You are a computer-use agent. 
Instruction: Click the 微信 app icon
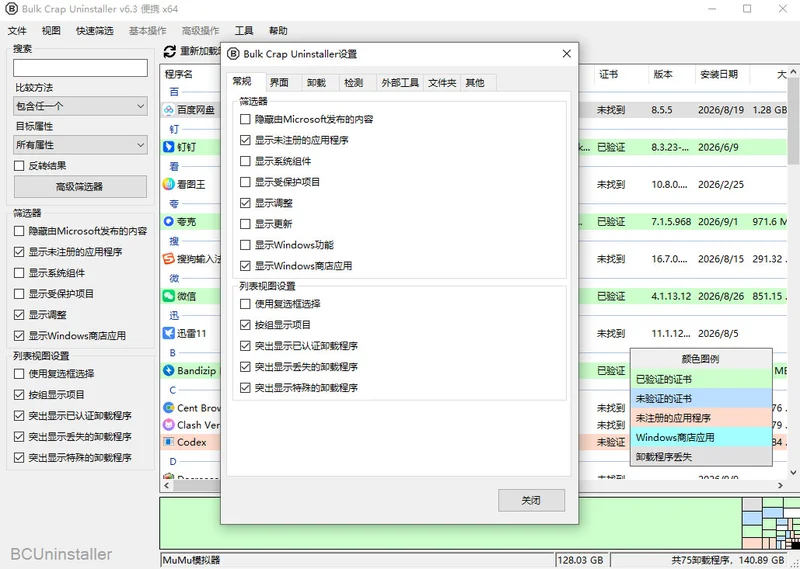pos(169,296)
